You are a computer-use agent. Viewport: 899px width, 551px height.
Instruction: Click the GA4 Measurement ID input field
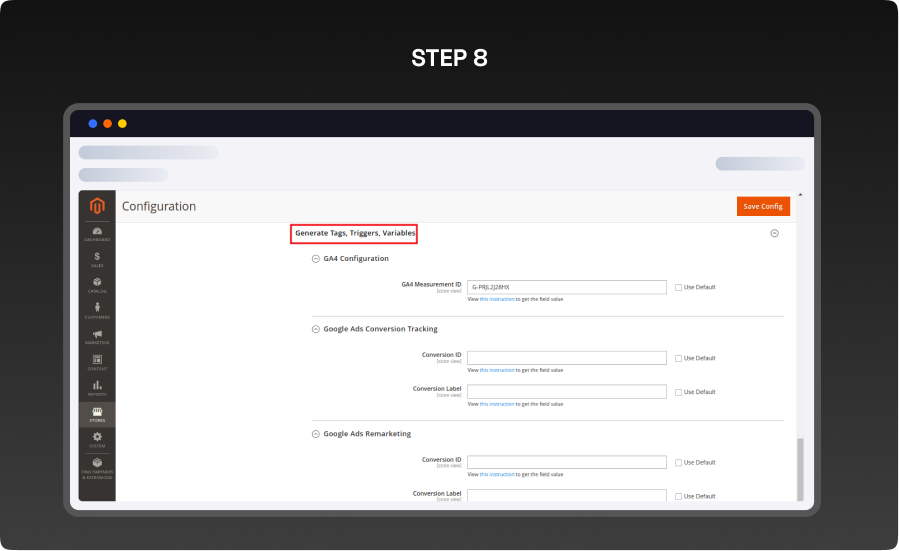pyautogui.click(x=566, y=287)
